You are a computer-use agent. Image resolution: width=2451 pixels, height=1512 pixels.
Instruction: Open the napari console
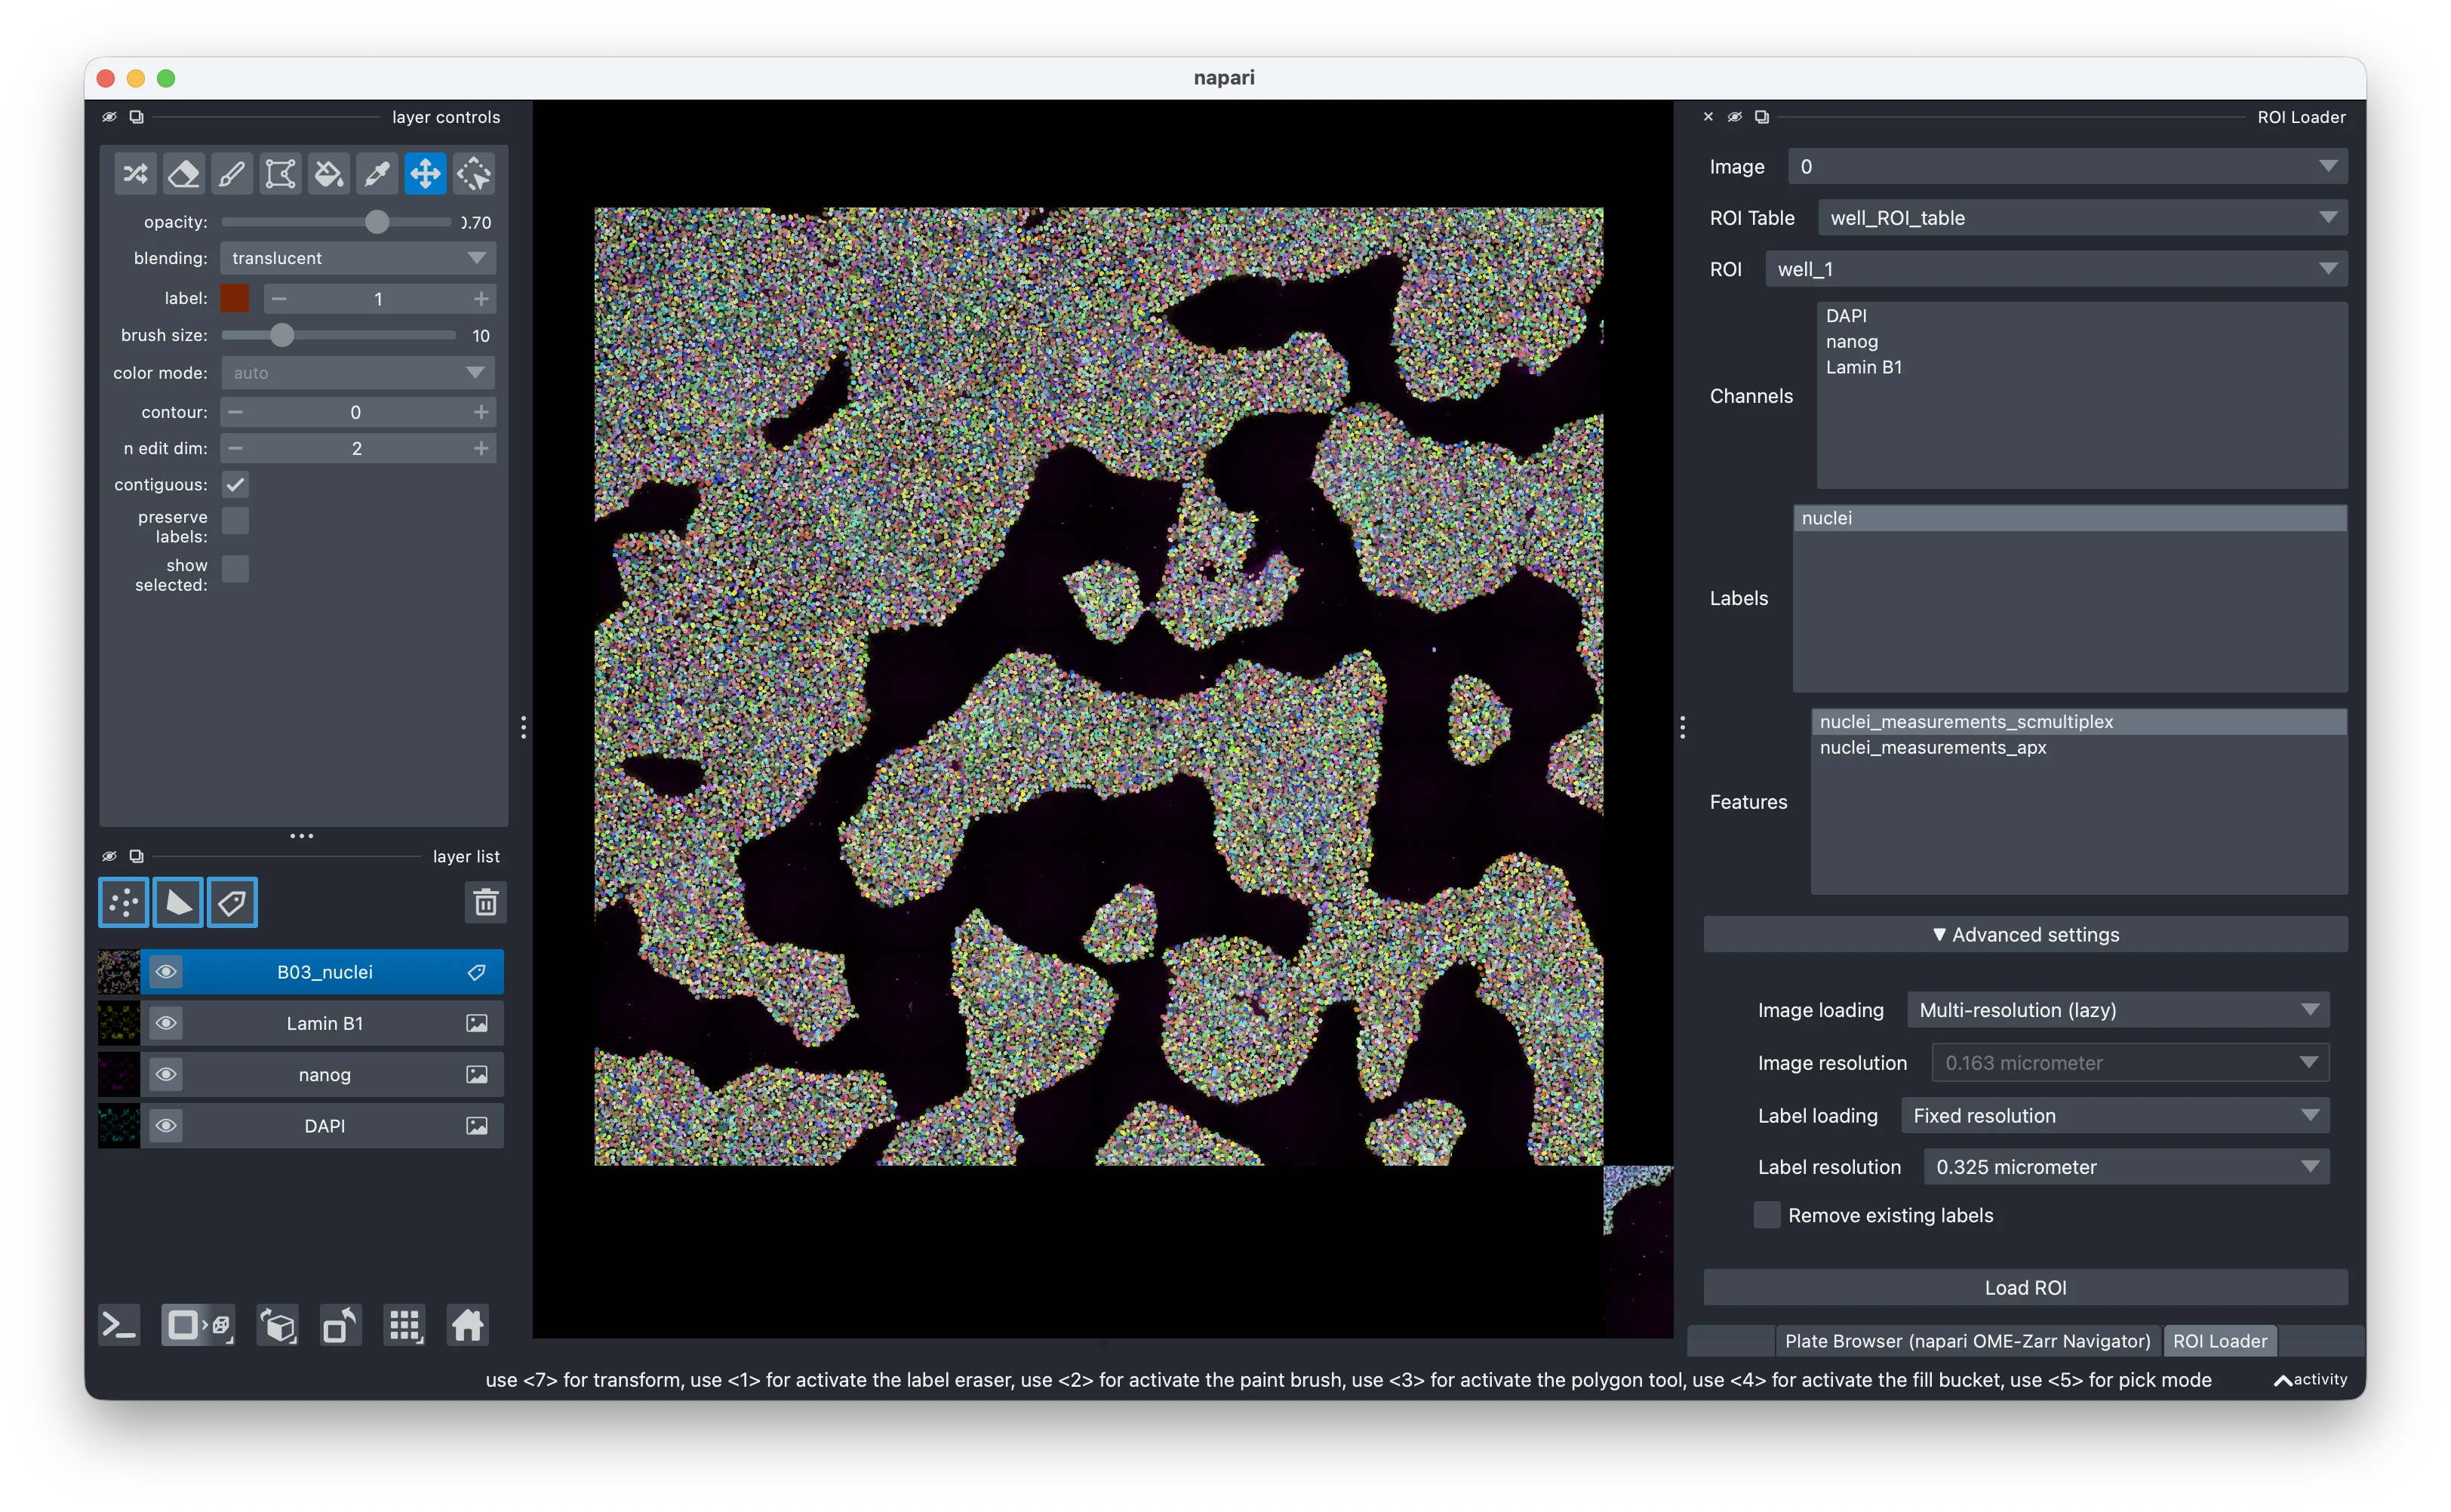coord(119,1326)
